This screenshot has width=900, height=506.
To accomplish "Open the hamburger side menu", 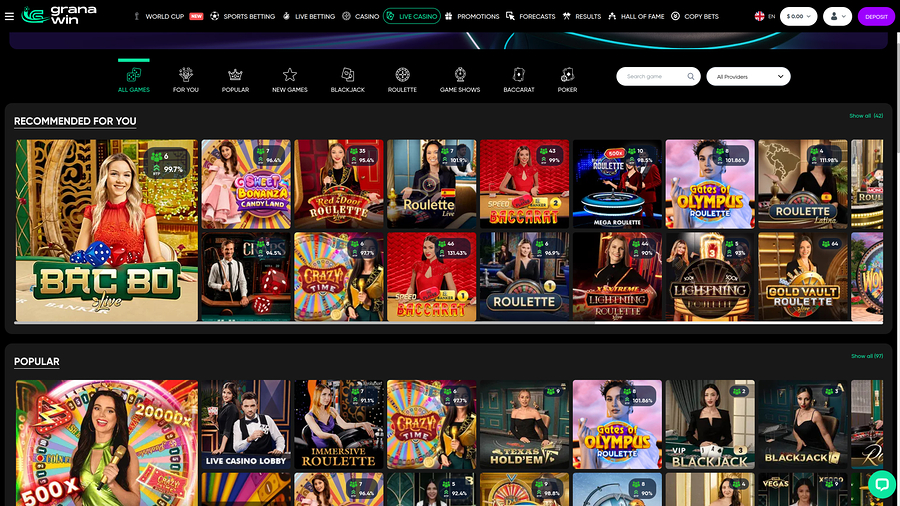I will [9, 16].
